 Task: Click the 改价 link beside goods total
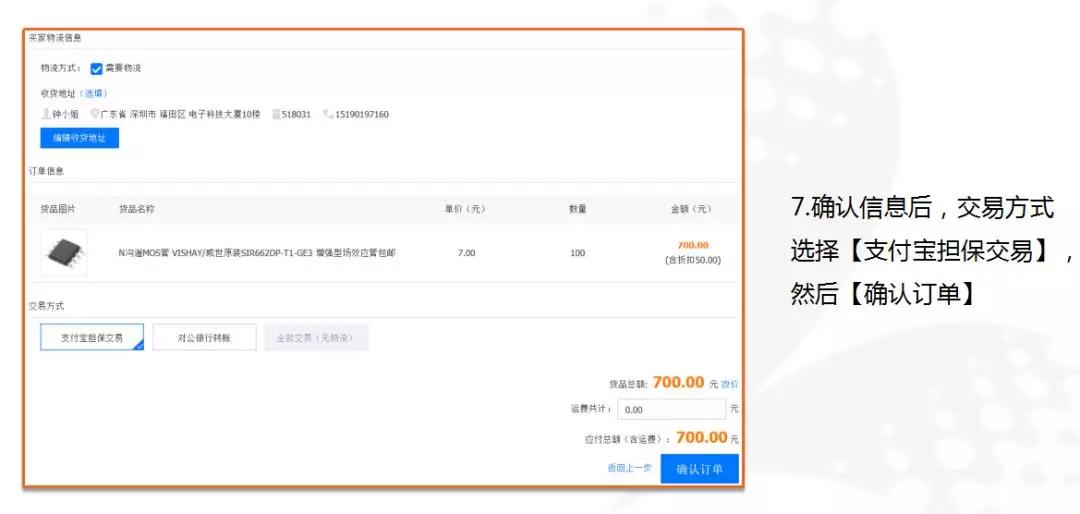coord(730,384)
